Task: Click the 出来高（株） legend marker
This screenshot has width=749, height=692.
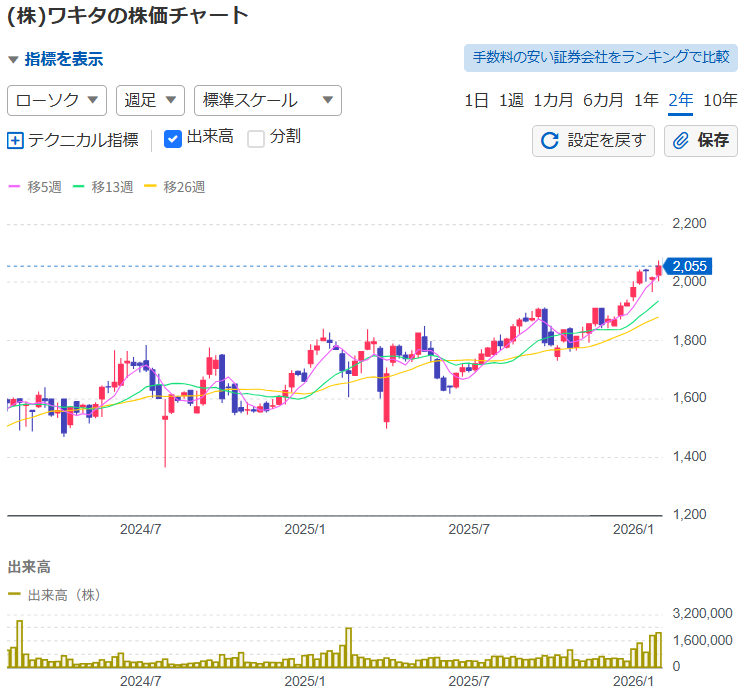Action: (14, 595)
